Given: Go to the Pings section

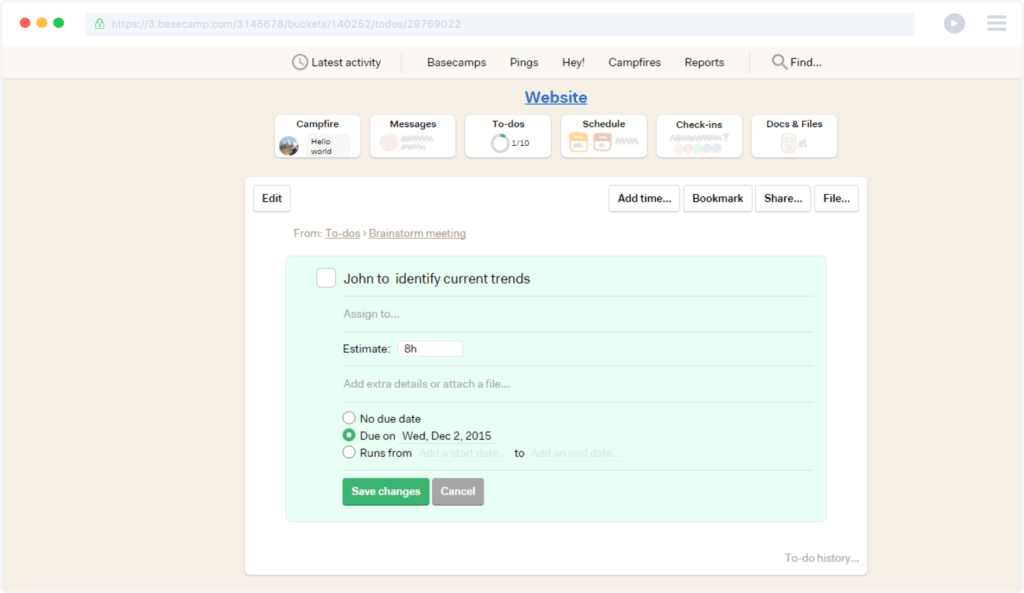Looking at the screenshot, I should coord(523,62).
